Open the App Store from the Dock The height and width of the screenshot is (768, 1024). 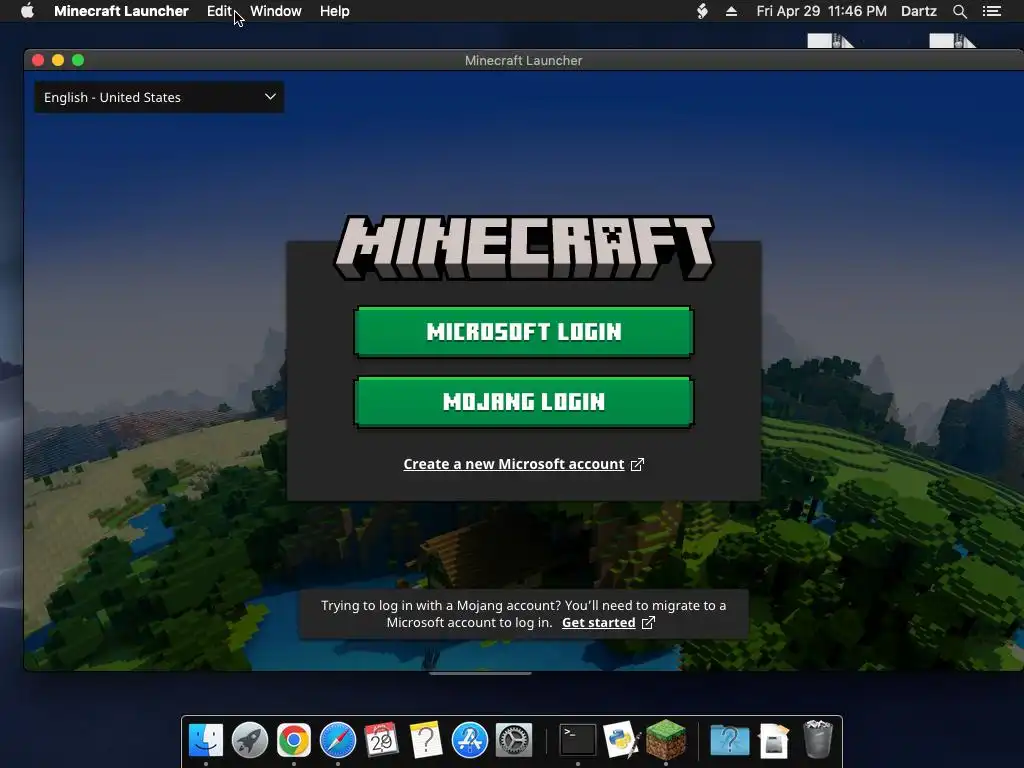470,740
